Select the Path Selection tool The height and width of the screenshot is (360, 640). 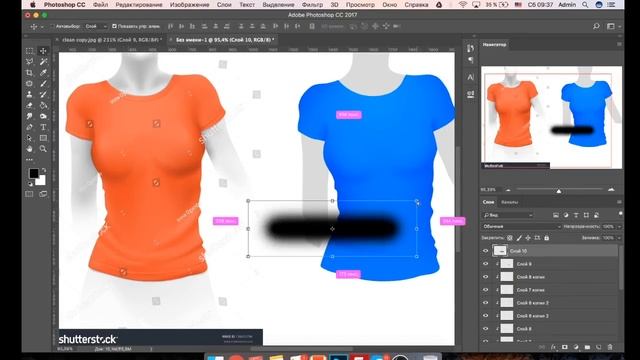29,138
